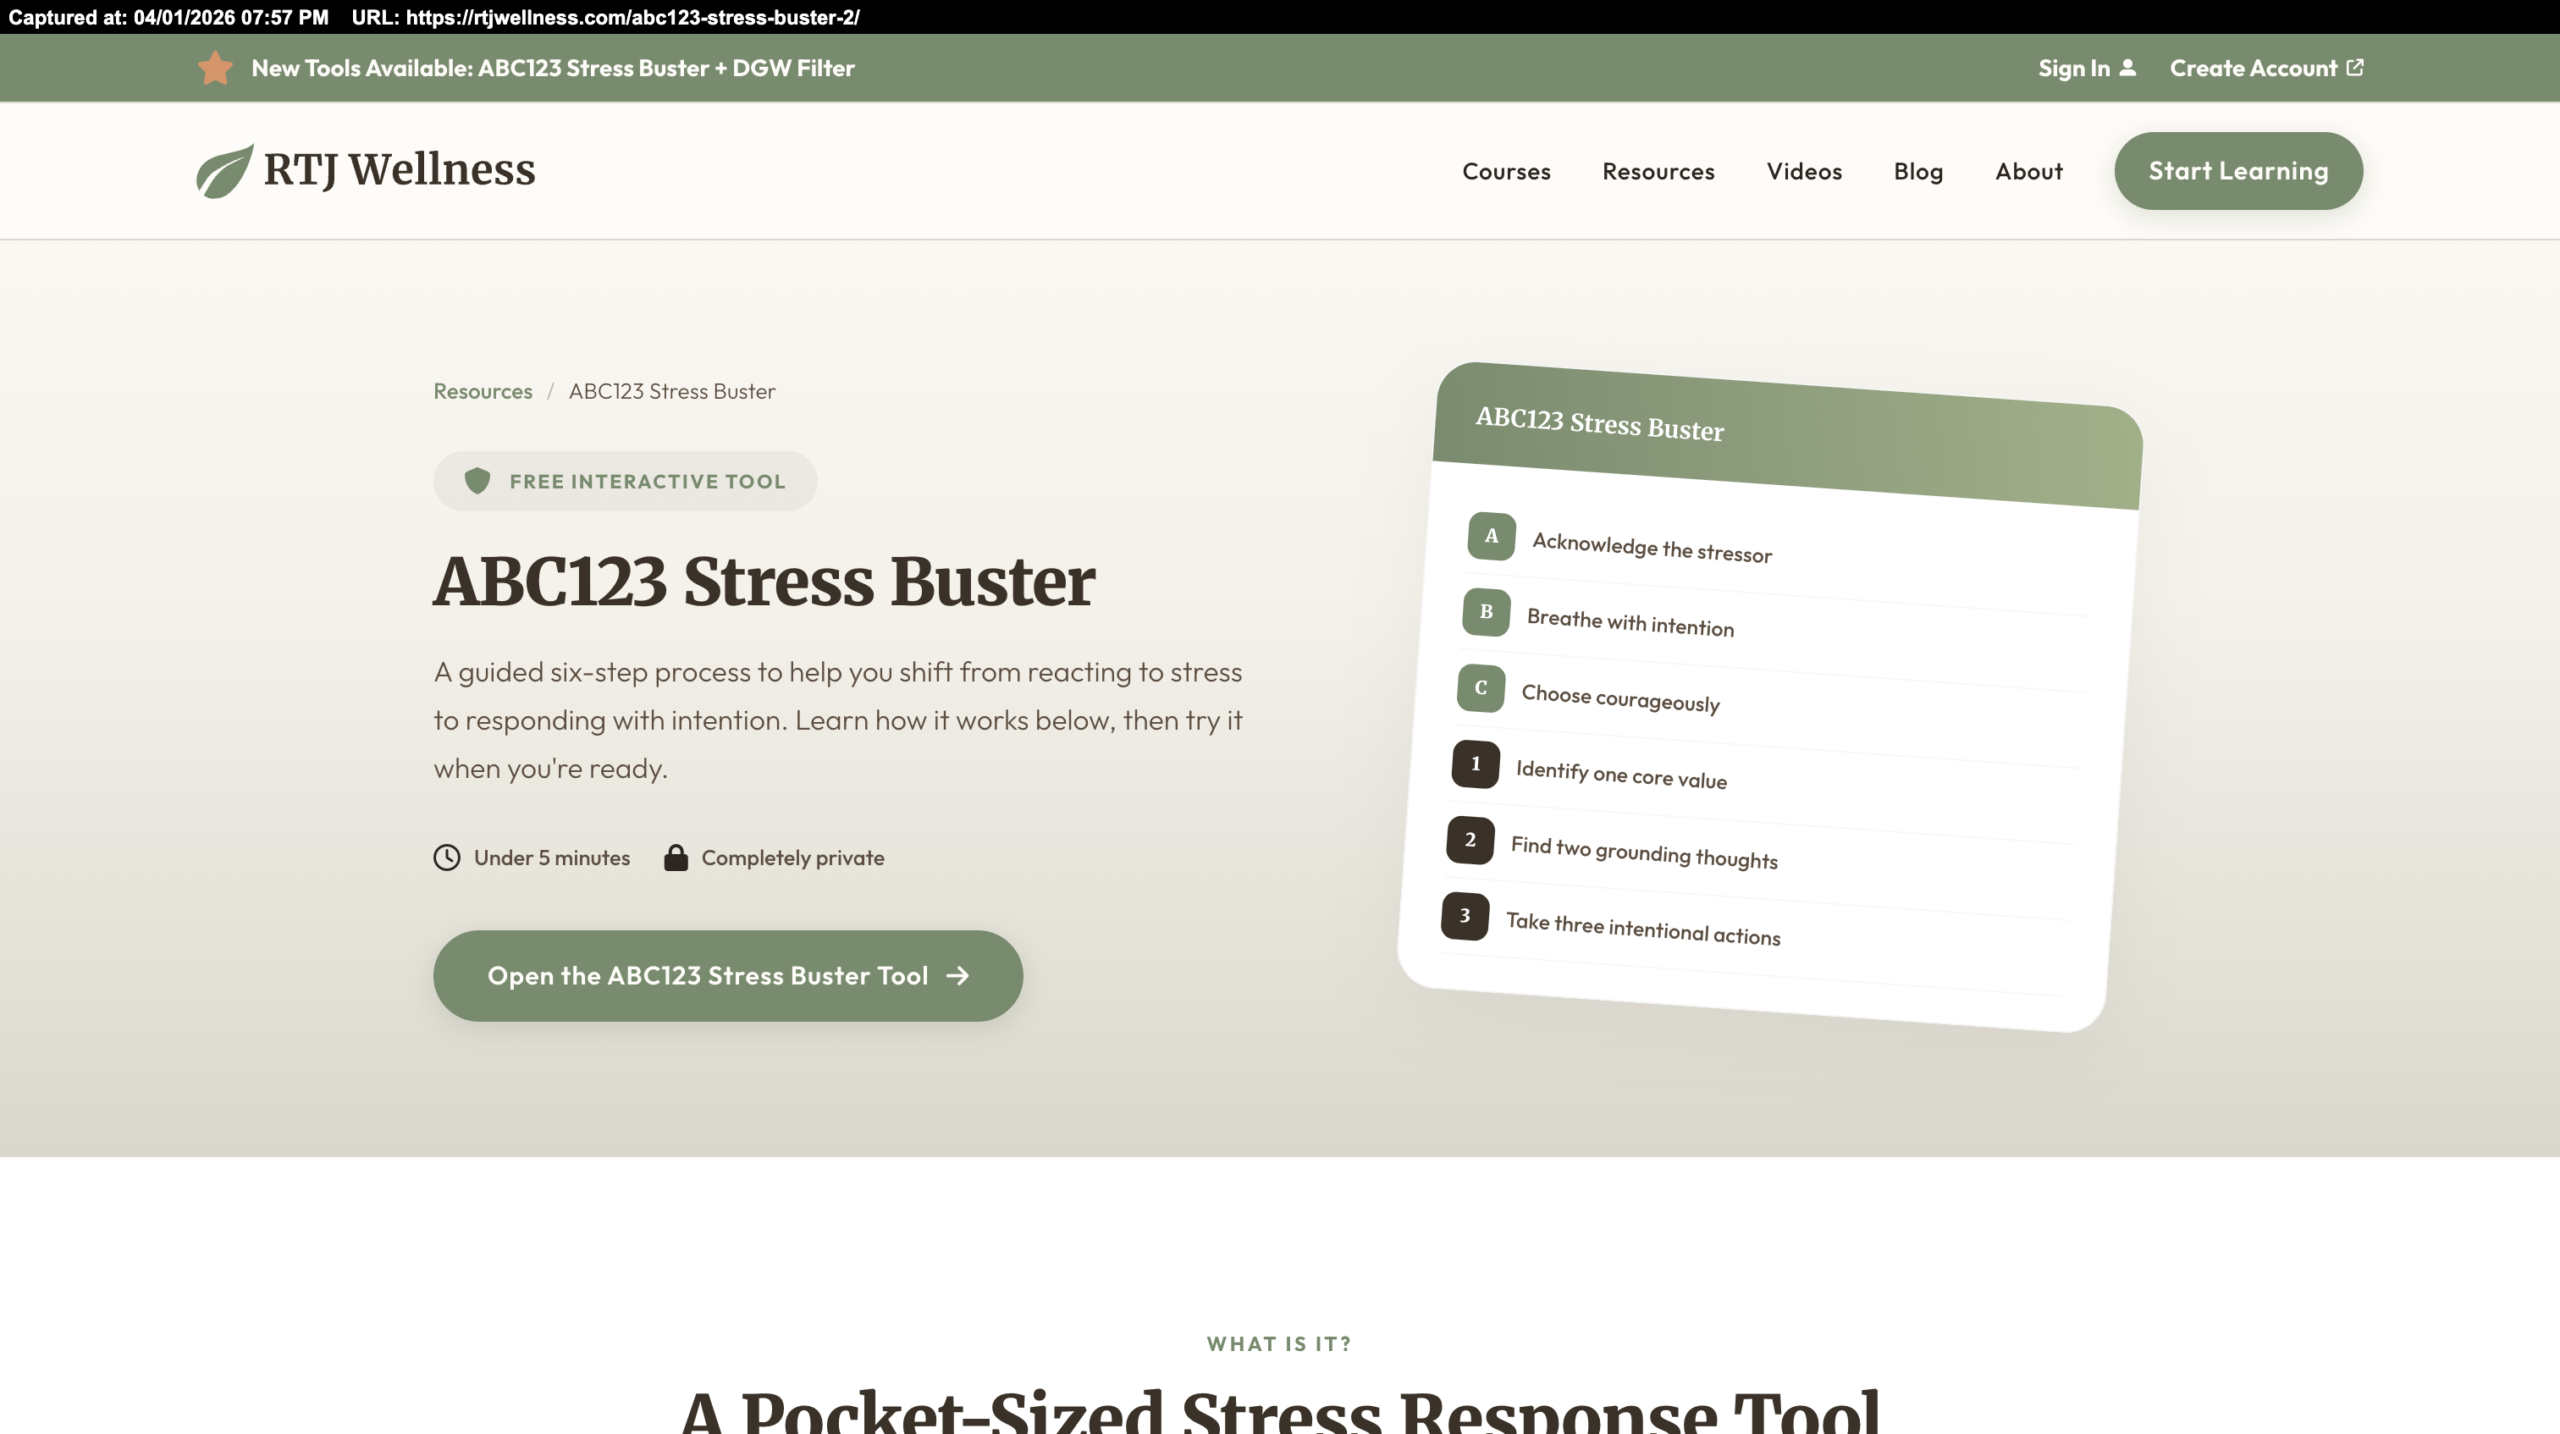
Task: Click the arrow icon on Open Tool button
Action: point(958,976)
